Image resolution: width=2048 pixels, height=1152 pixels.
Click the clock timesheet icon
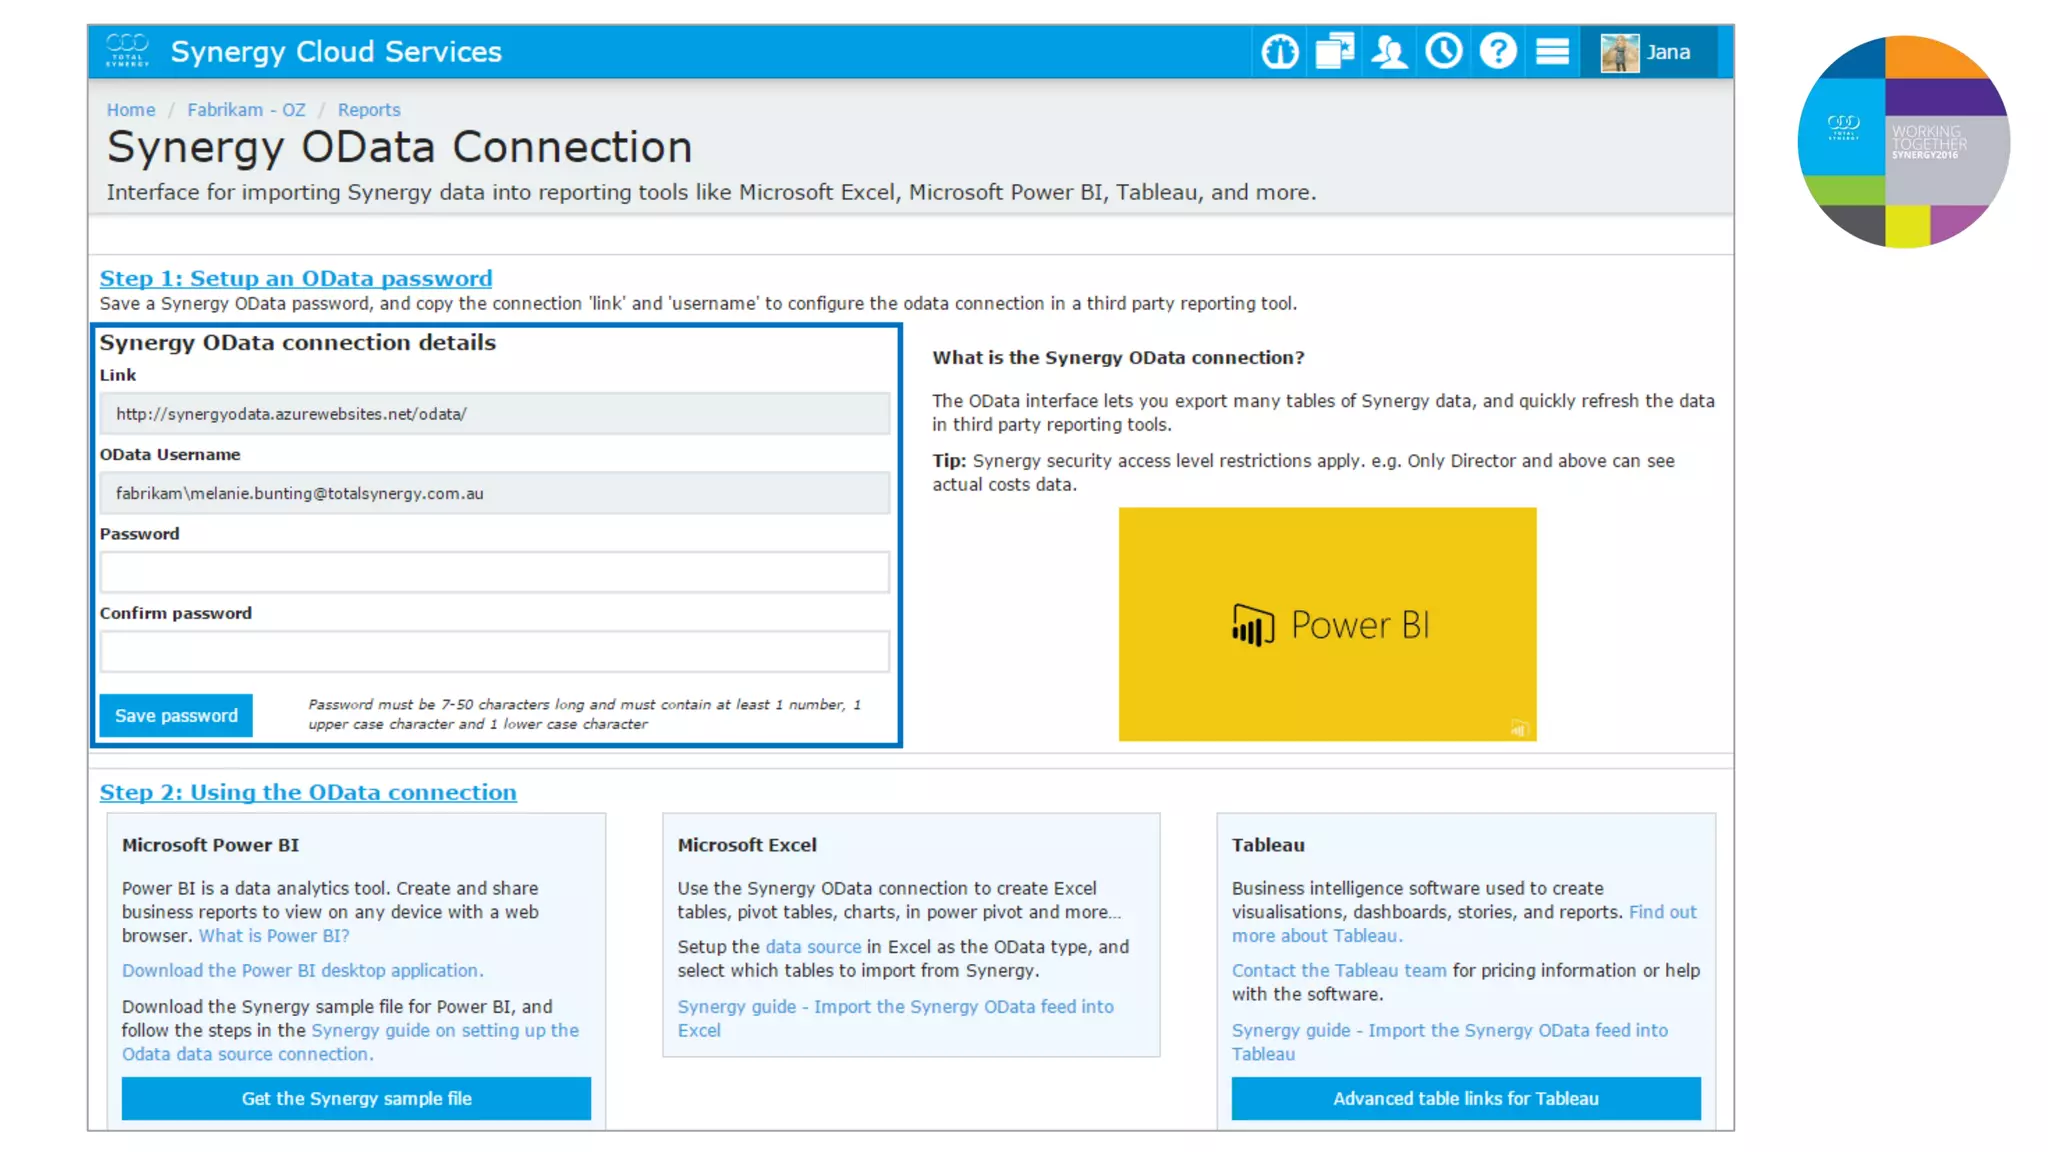tap(1443, 52)
